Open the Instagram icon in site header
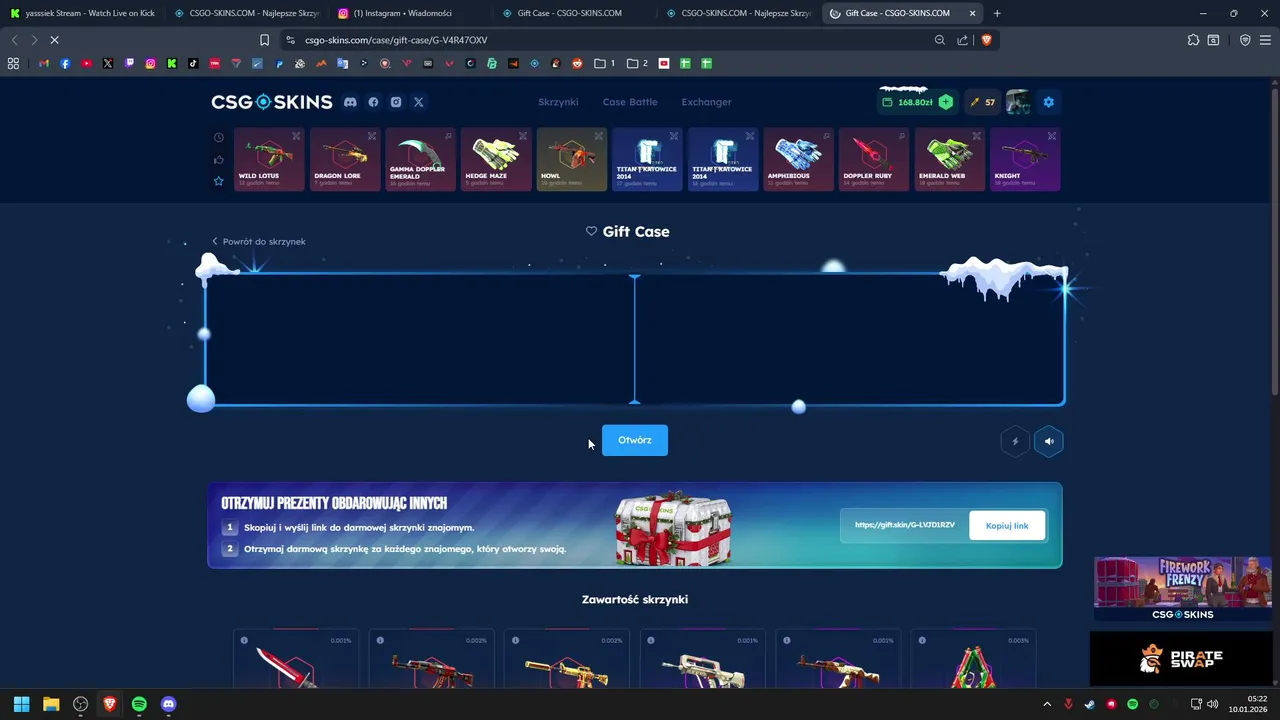Screen dimensions: 1280x720 pyautogui.click(x=396, y=102)
